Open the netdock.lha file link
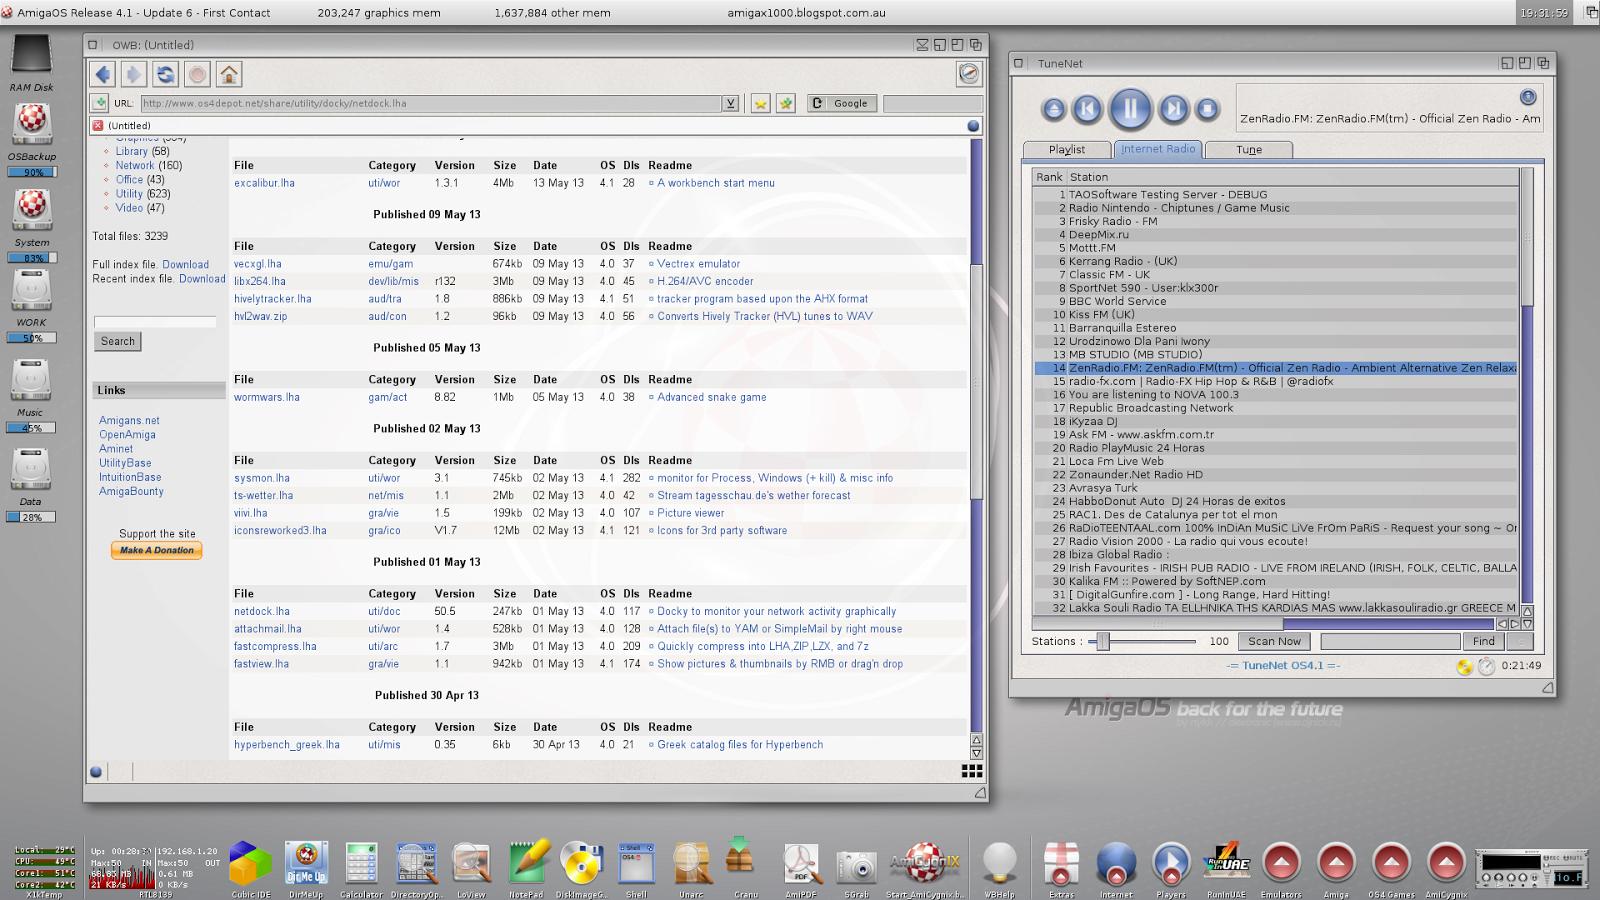Image resolution: width=1600 pixels, height=900 pixels. 262,611
